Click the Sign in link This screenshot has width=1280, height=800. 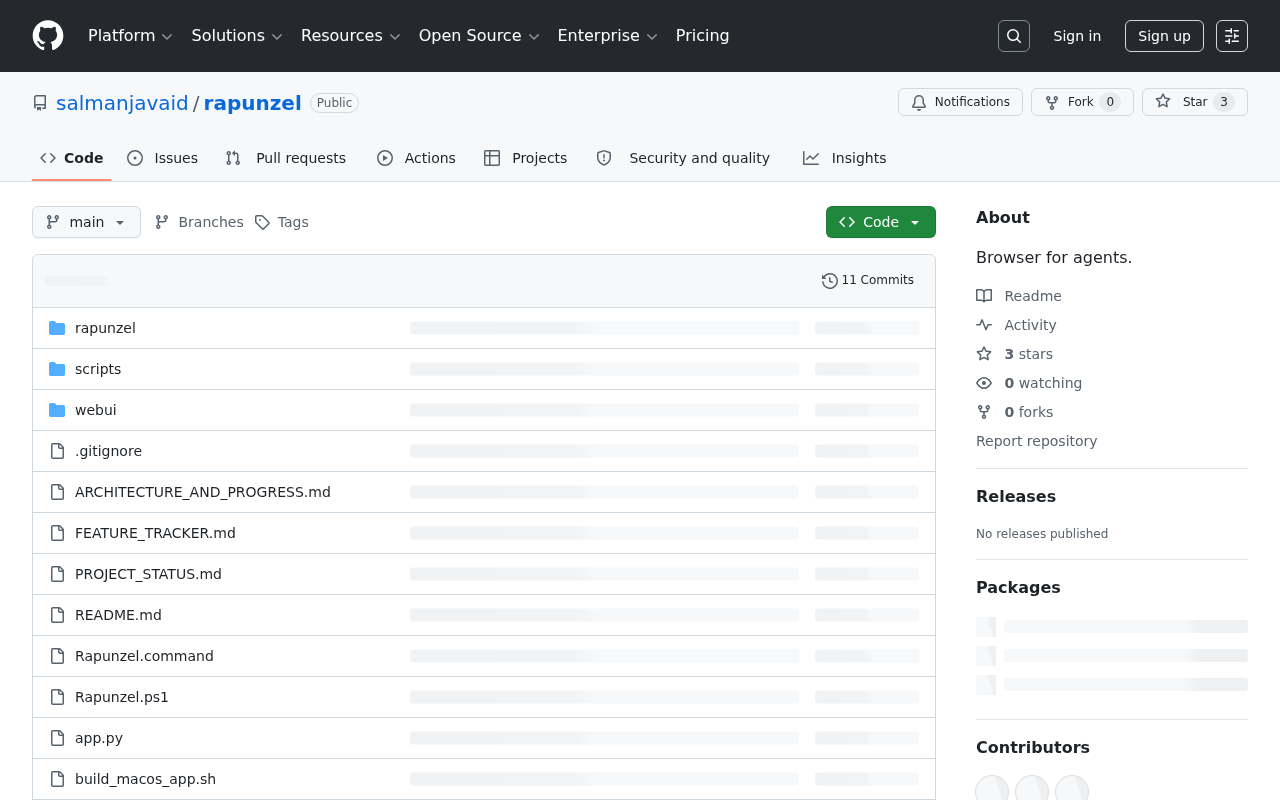tap(1077, 36)
